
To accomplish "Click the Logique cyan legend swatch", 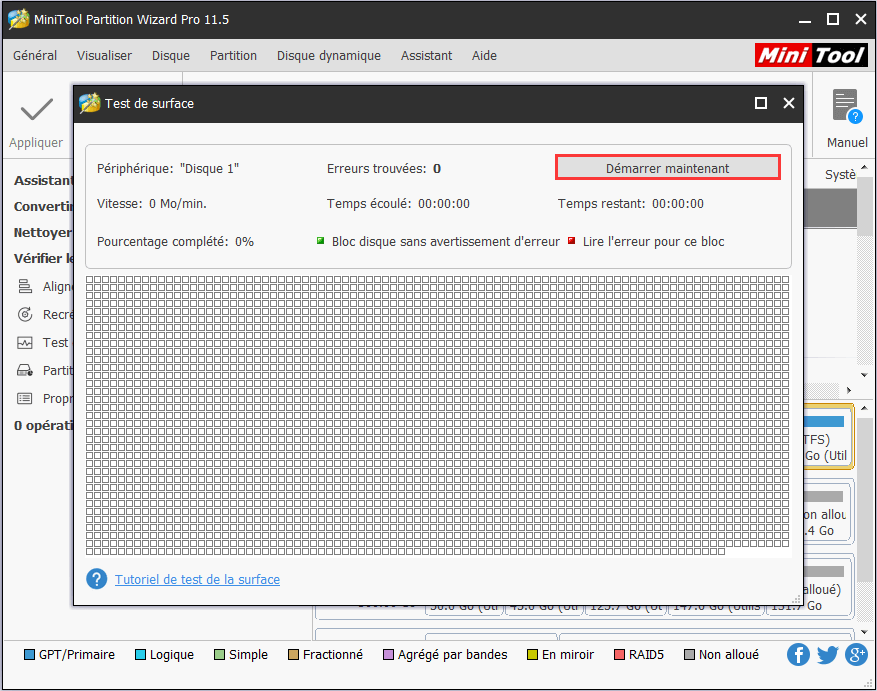I will point(140,654).
